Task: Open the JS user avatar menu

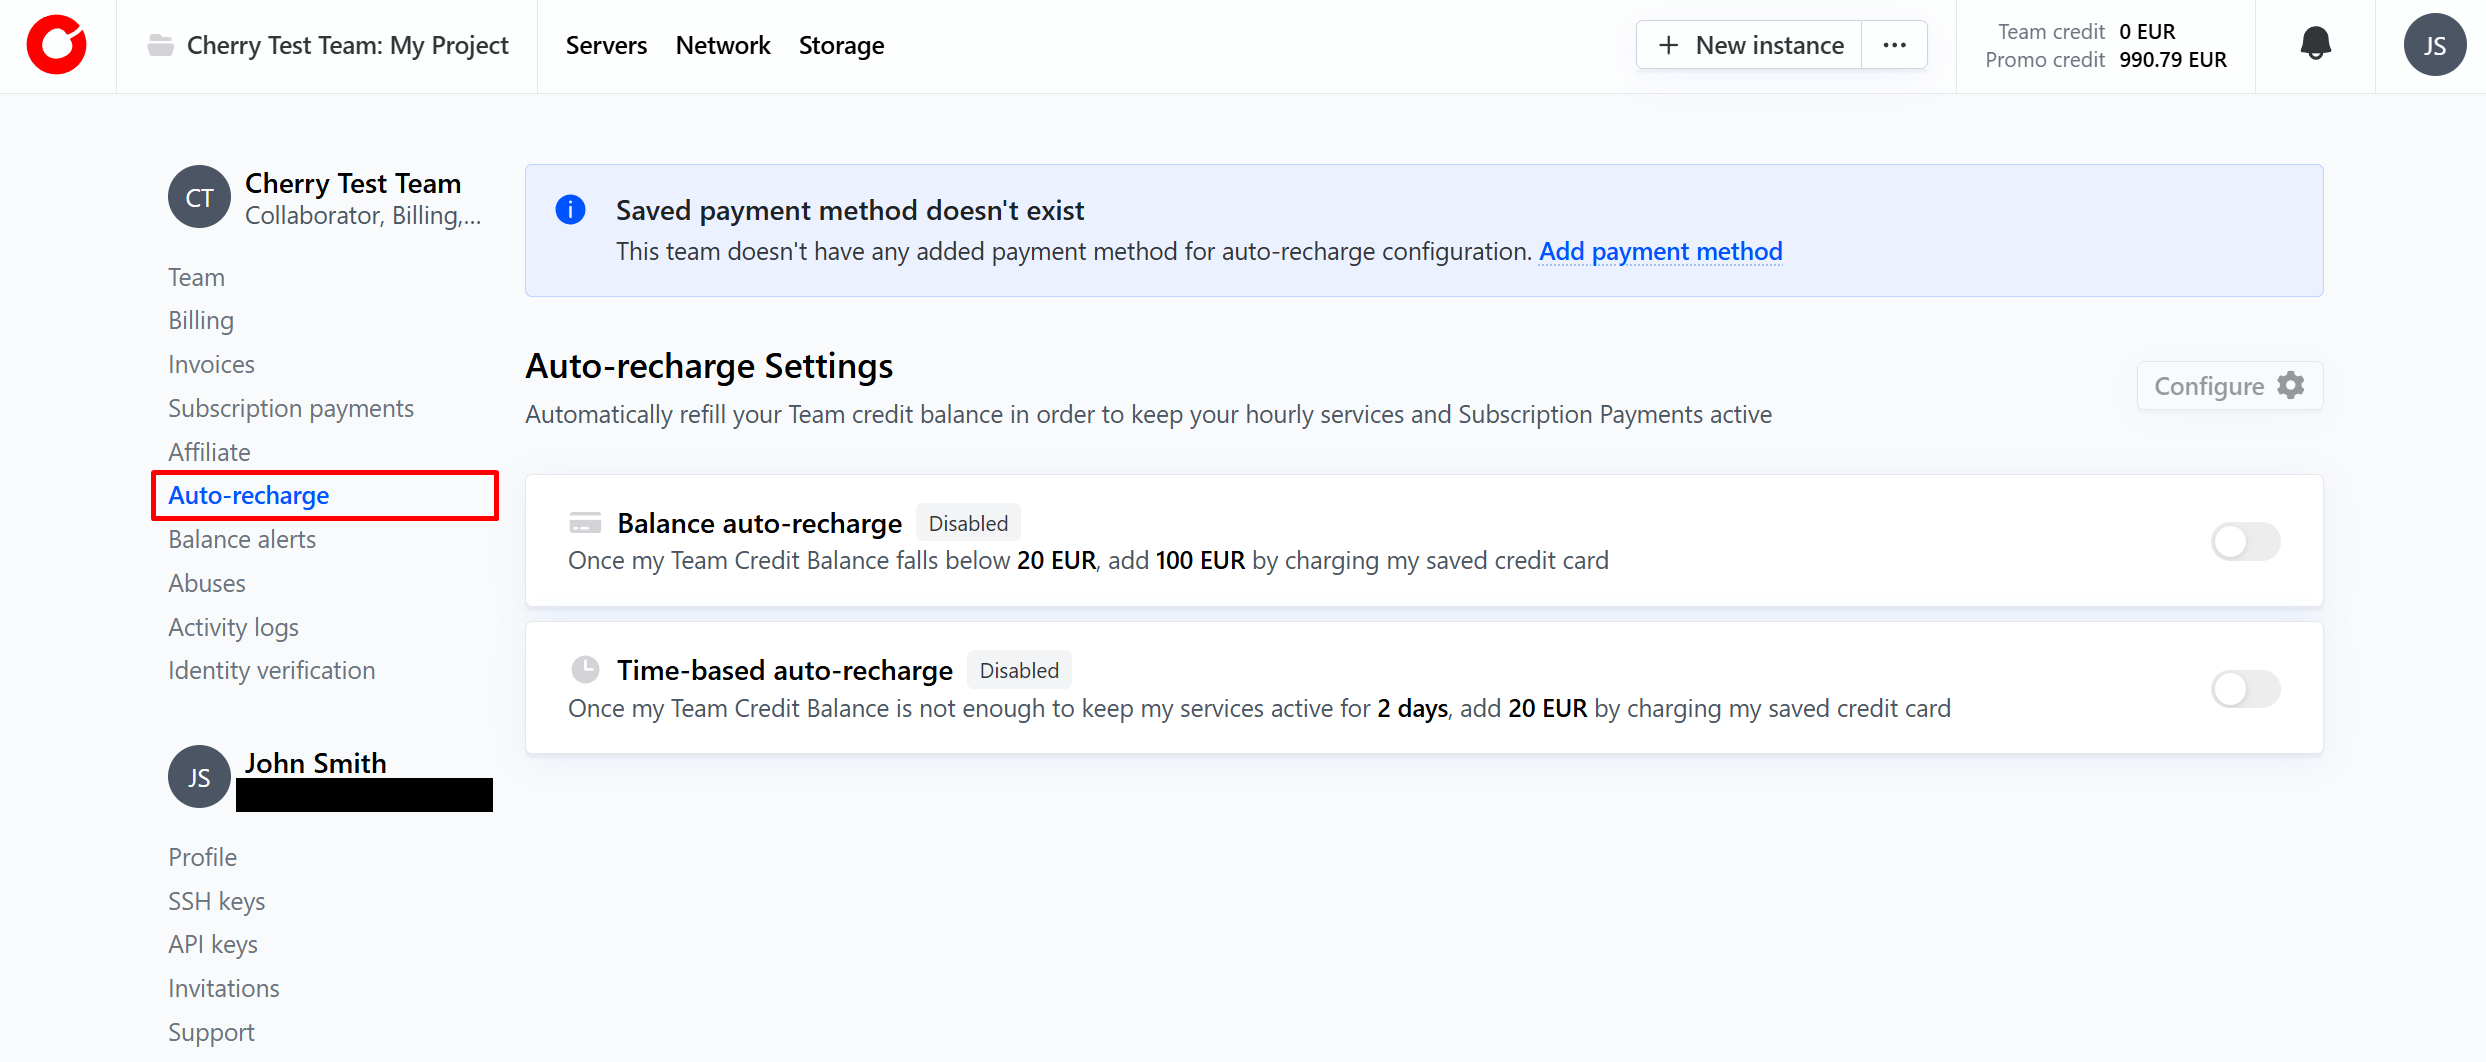Action: click(x=2434, y=45)
